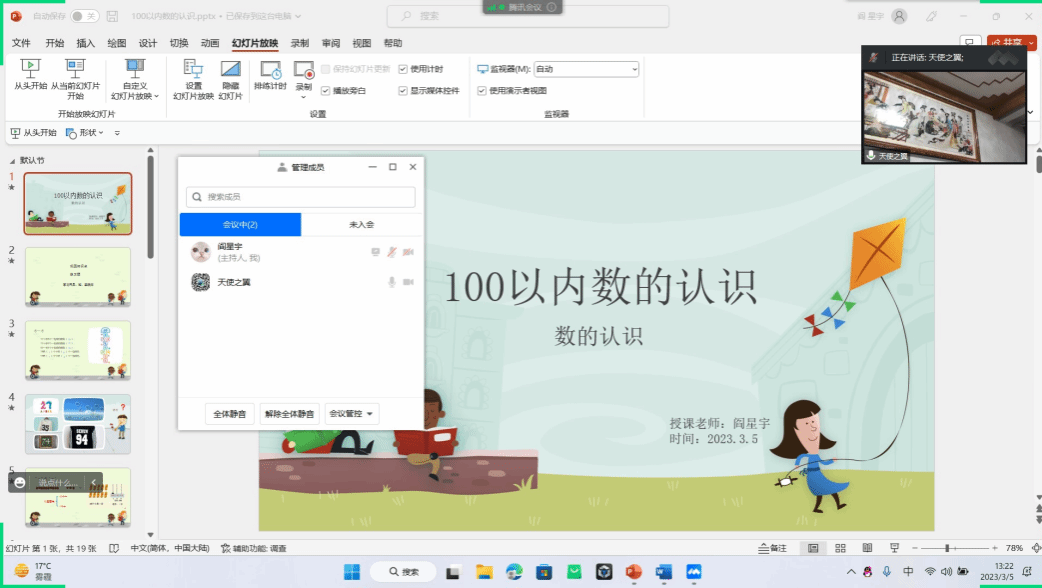Expand the 会议管控 dropdown
The height and width of the screenshot is (588, 1042).
click(352, 414)
